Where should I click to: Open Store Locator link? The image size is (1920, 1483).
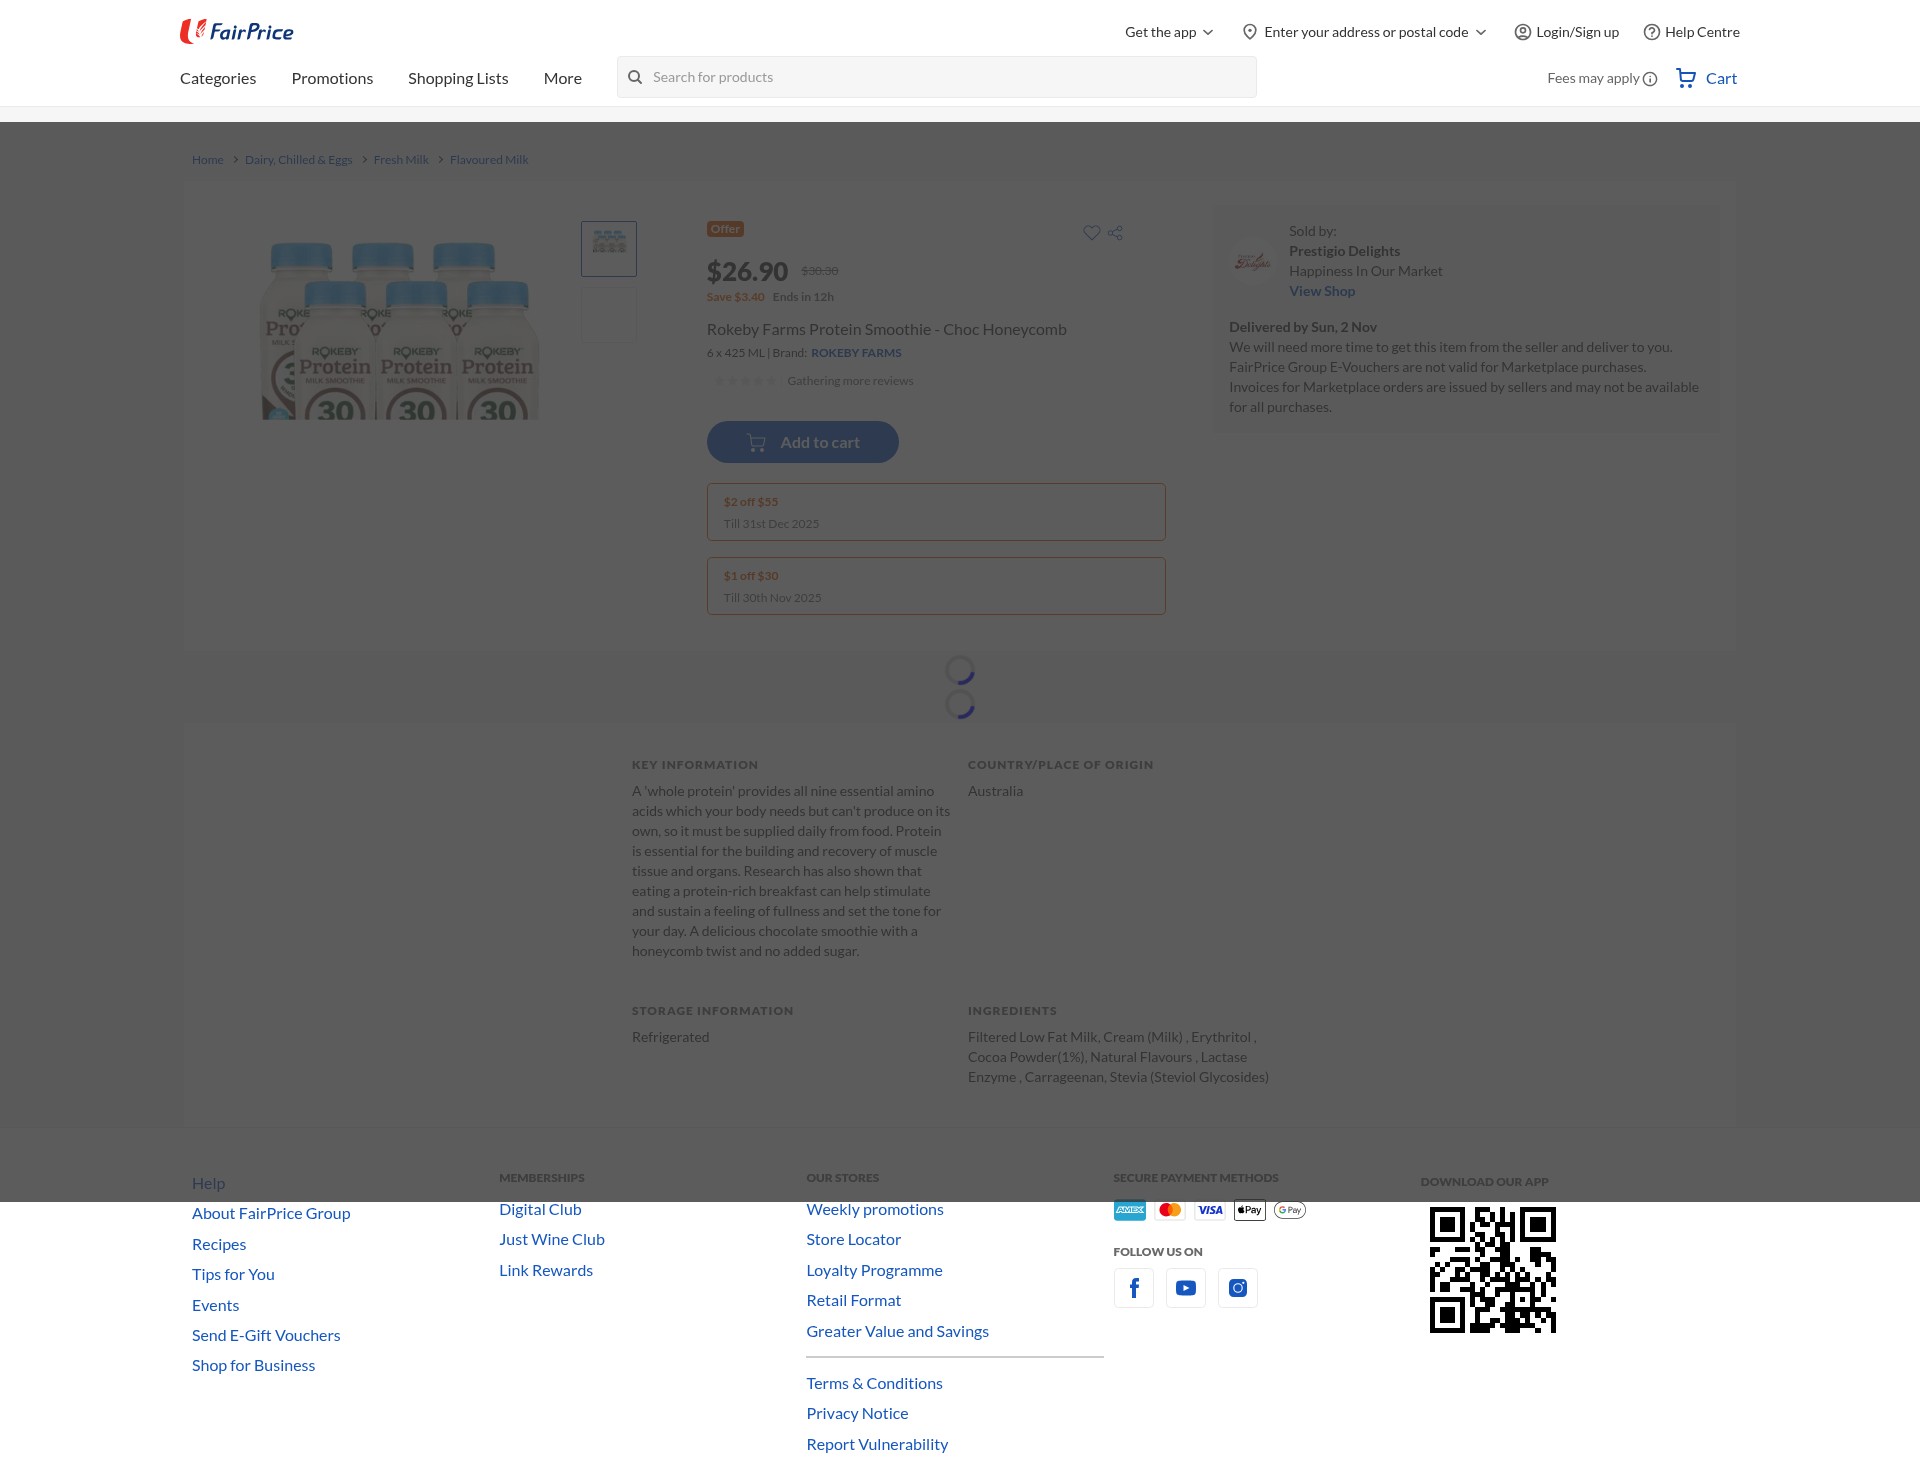(854, 1239)
